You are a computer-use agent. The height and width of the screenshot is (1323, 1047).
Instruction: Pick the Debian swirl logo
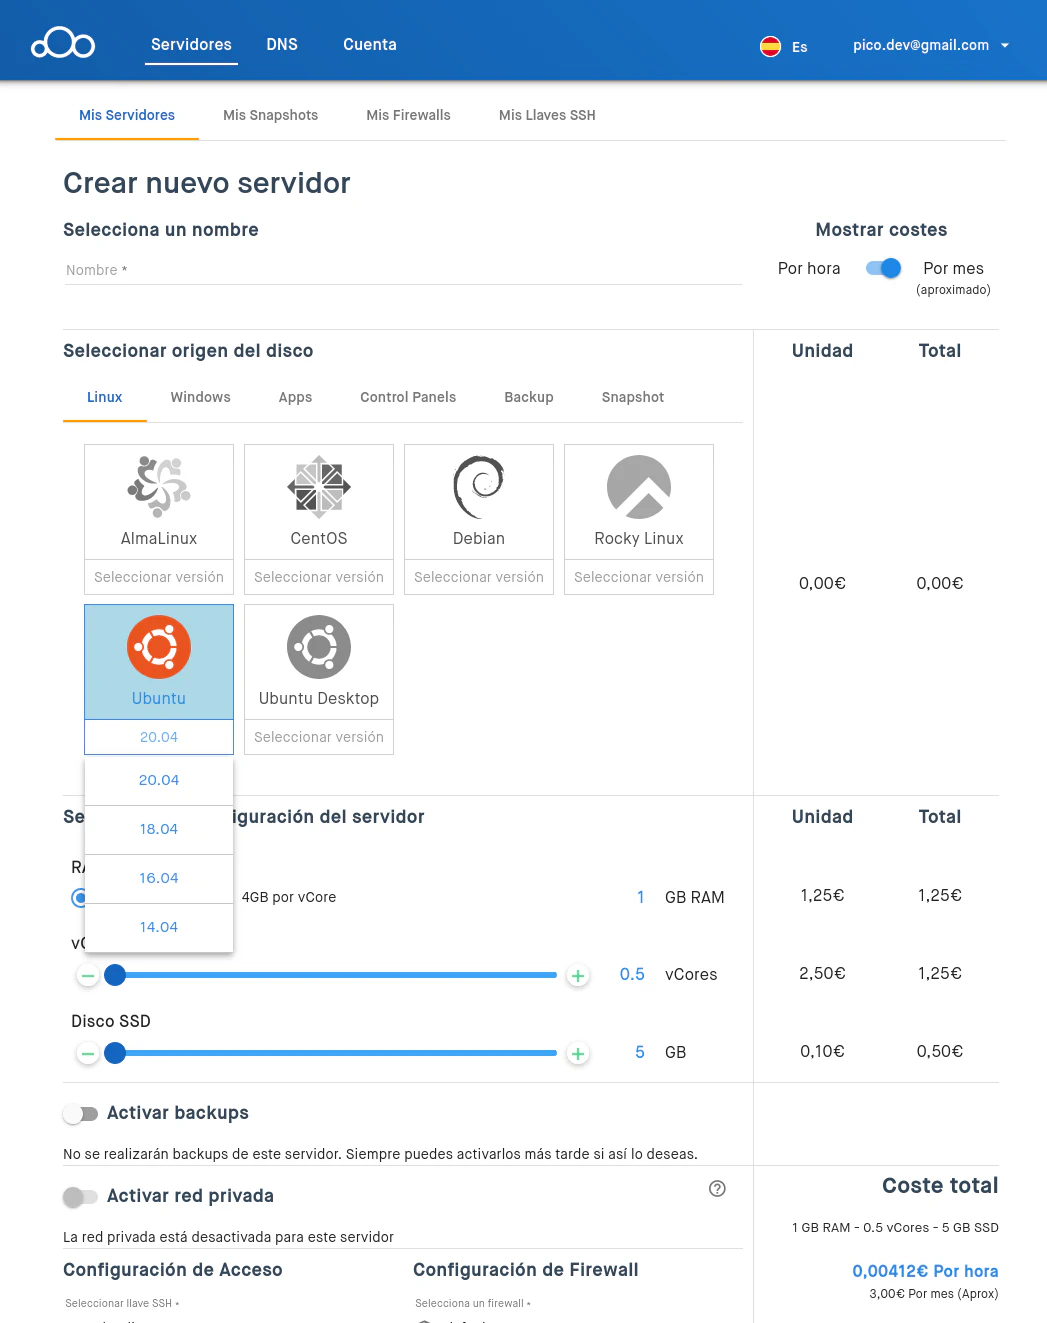click(x=479, y=487)
